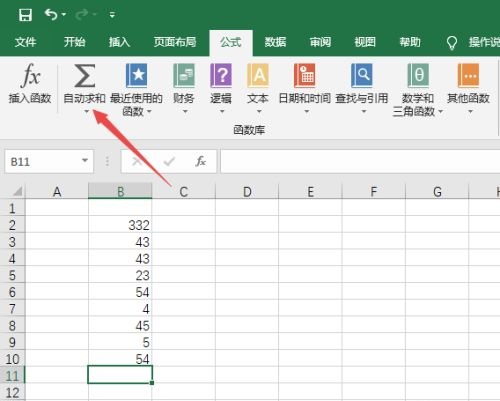The height and width of the screenshot is (401, 500).
Task: Click the fx icon beside formula bar
Action: [200, 161]
